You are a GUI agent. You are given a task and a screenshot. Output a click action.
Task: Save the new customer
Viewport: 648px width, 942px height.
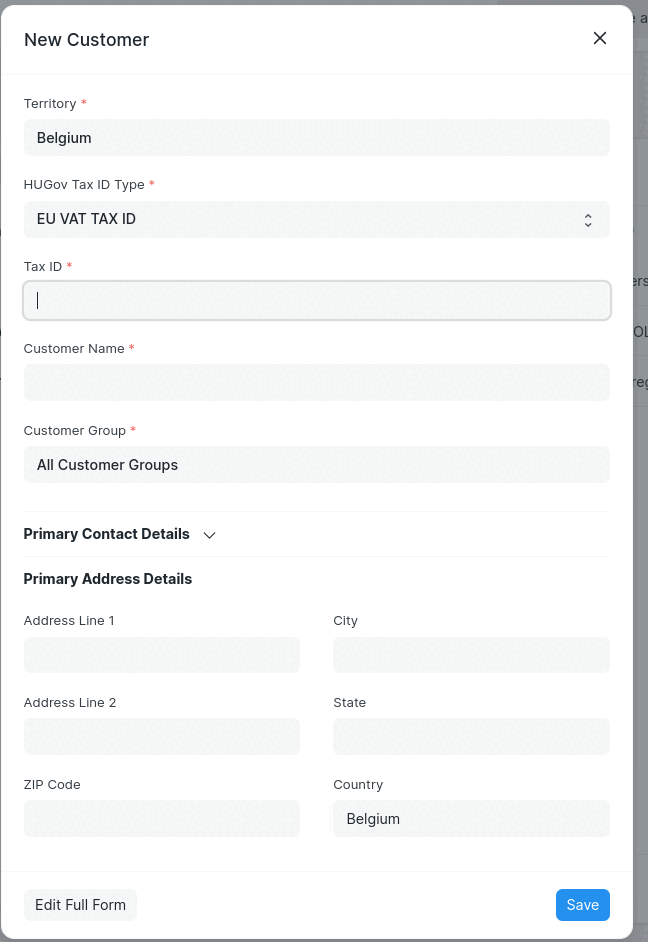(x=582, y=905)
